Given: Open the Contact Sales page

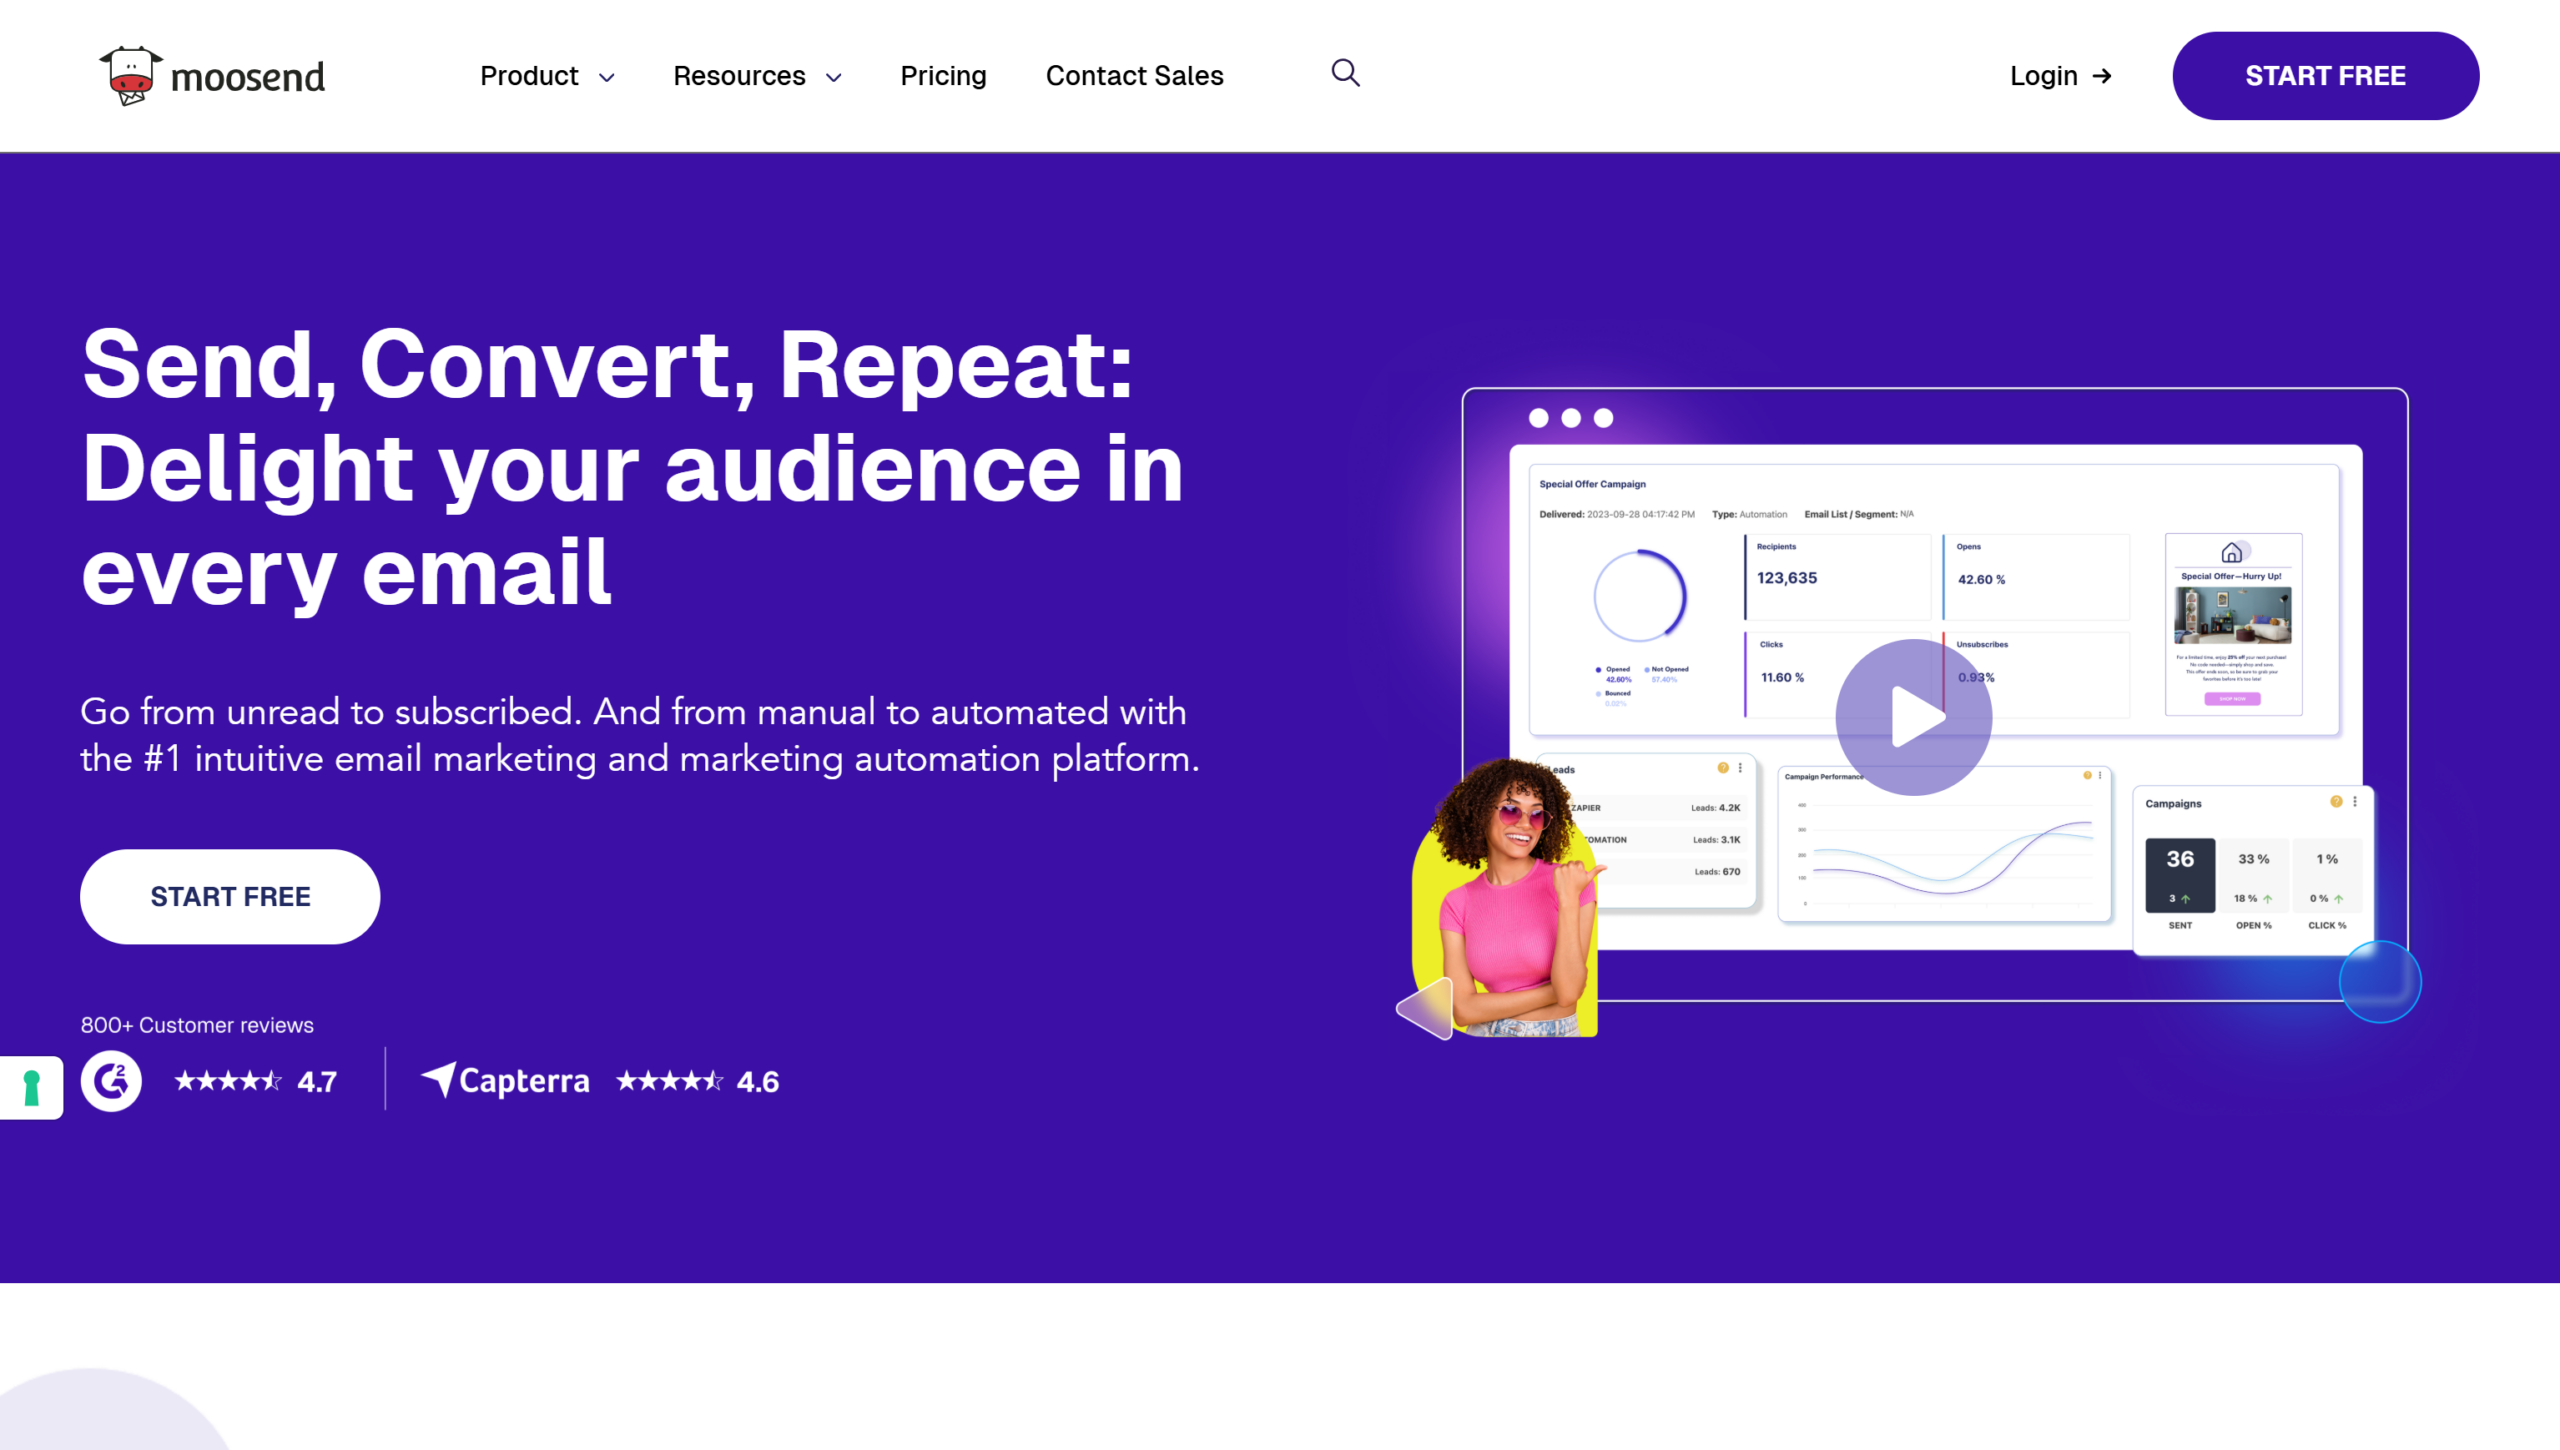Looking at the screenshot, I should 1134,76.
